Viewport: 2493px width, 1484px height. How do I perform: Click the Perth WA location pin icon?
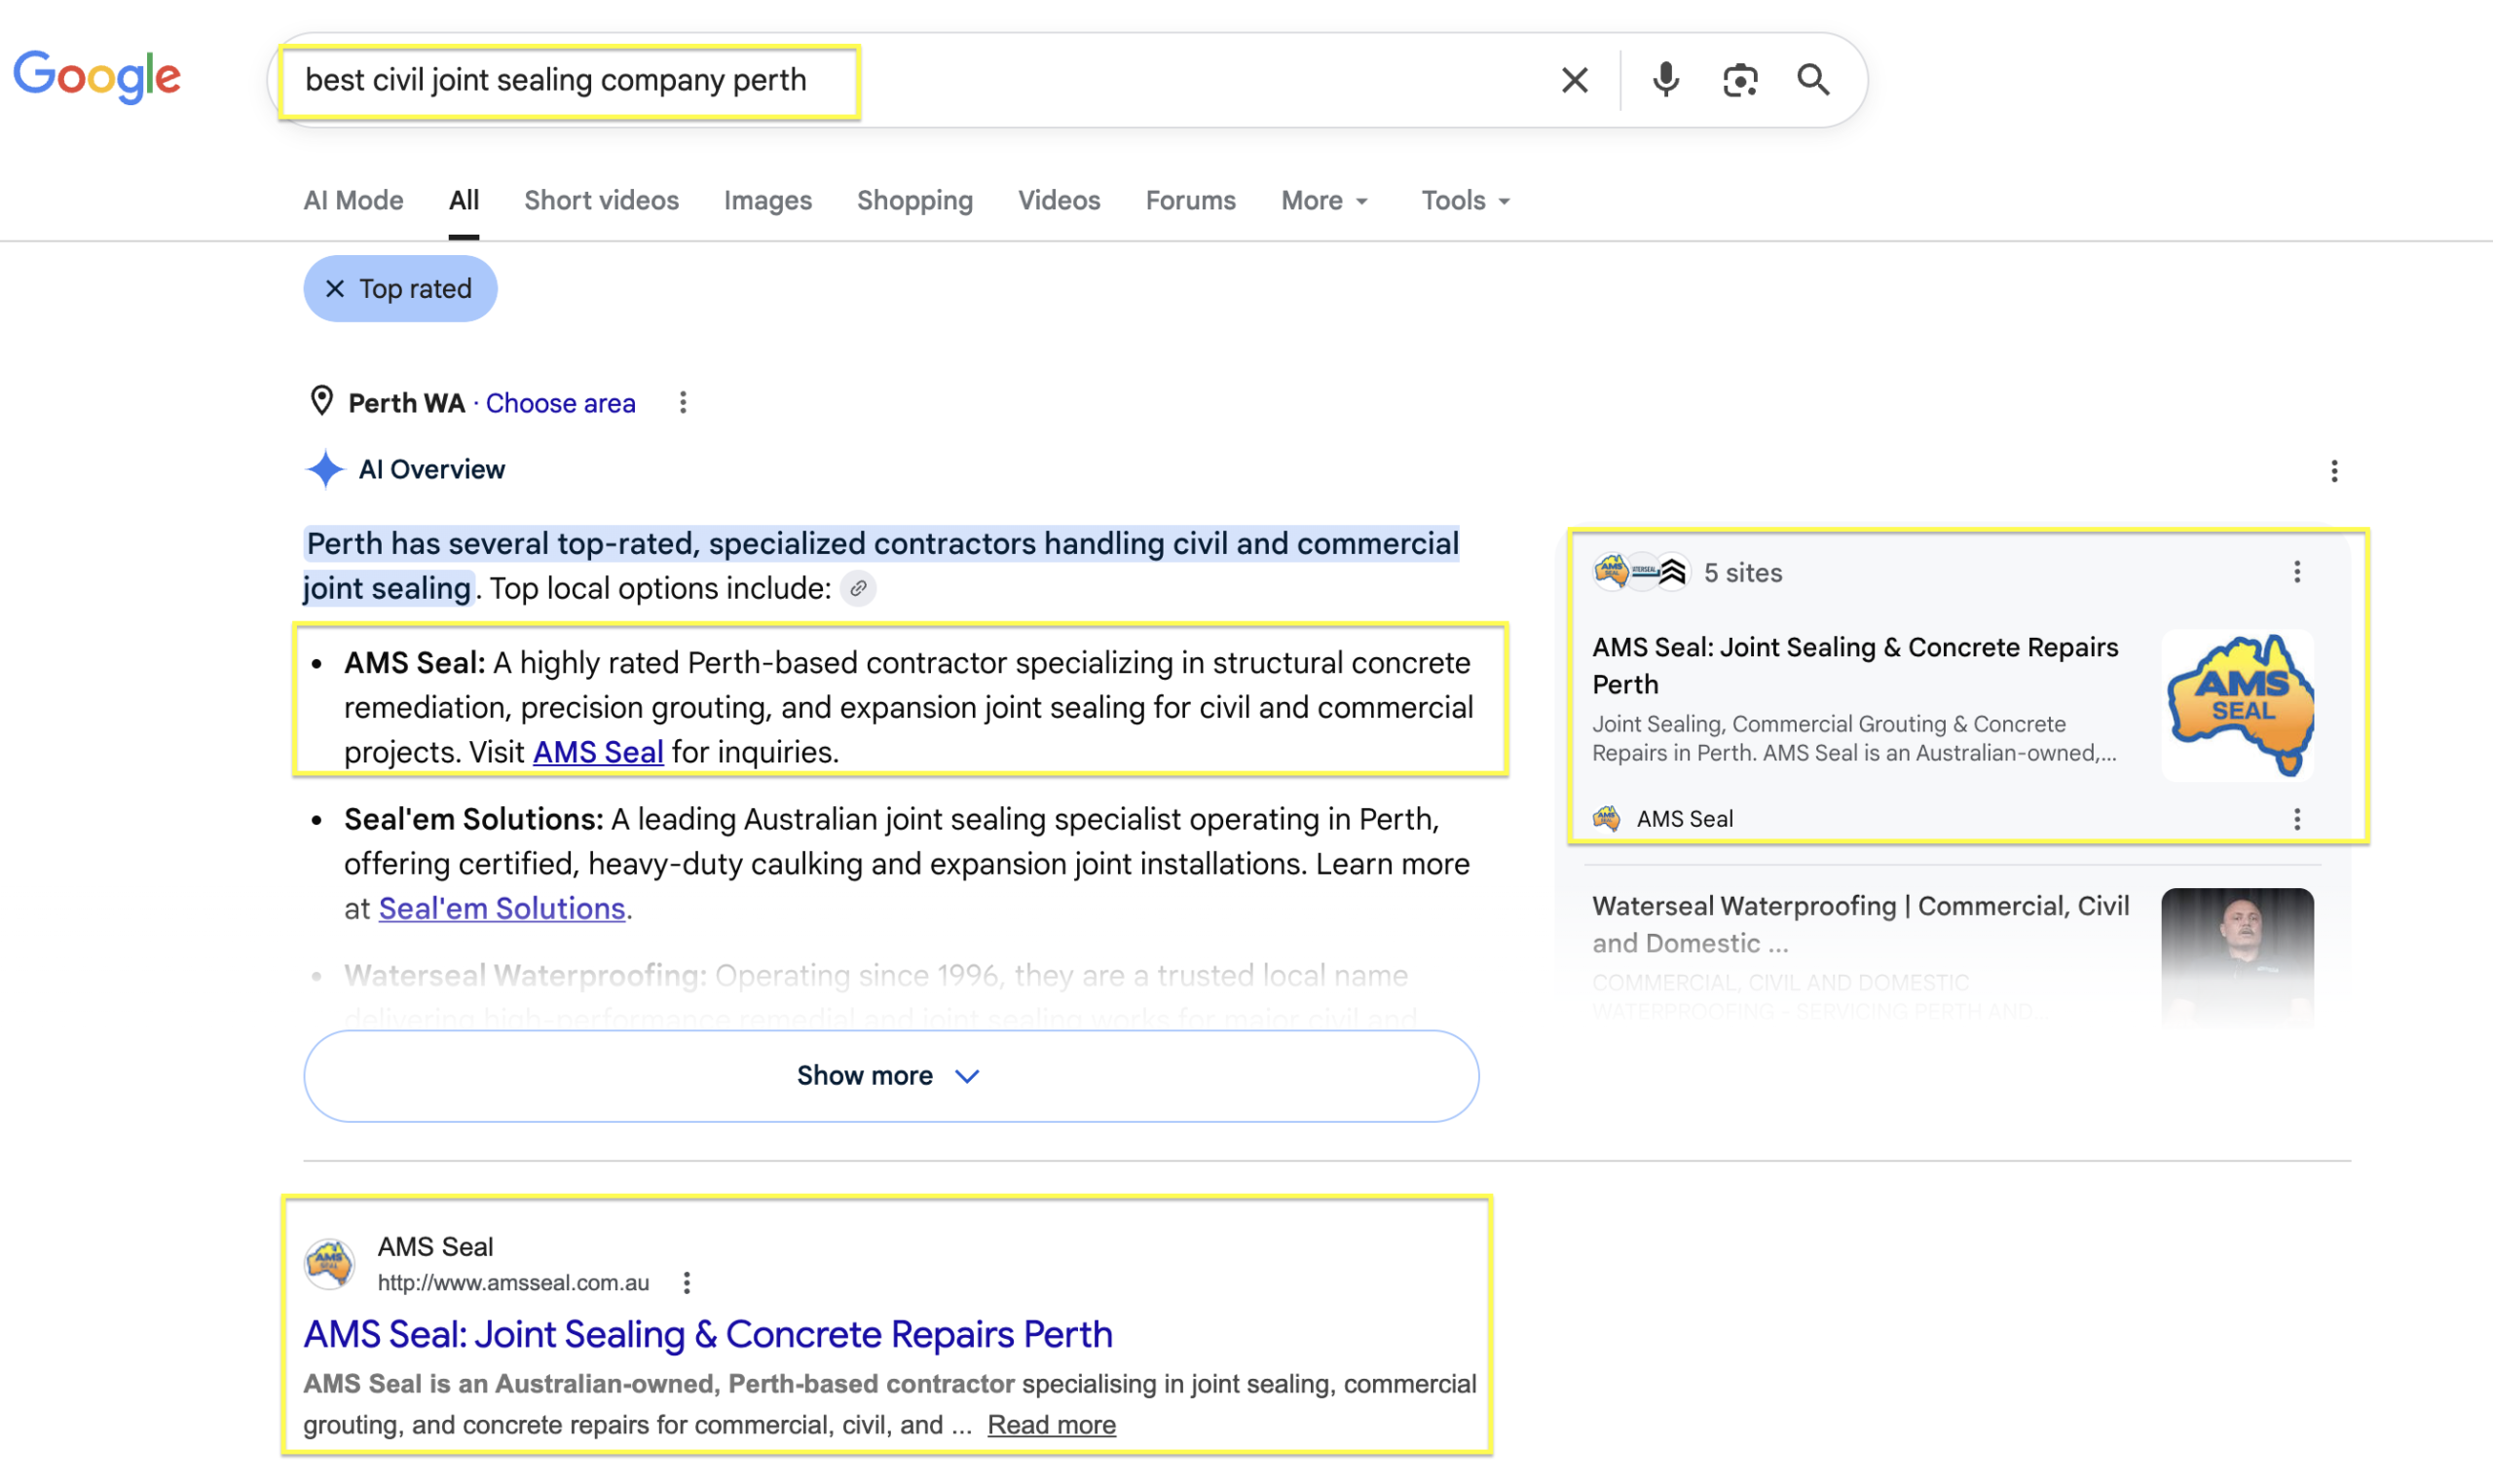(x=321, y=401)
